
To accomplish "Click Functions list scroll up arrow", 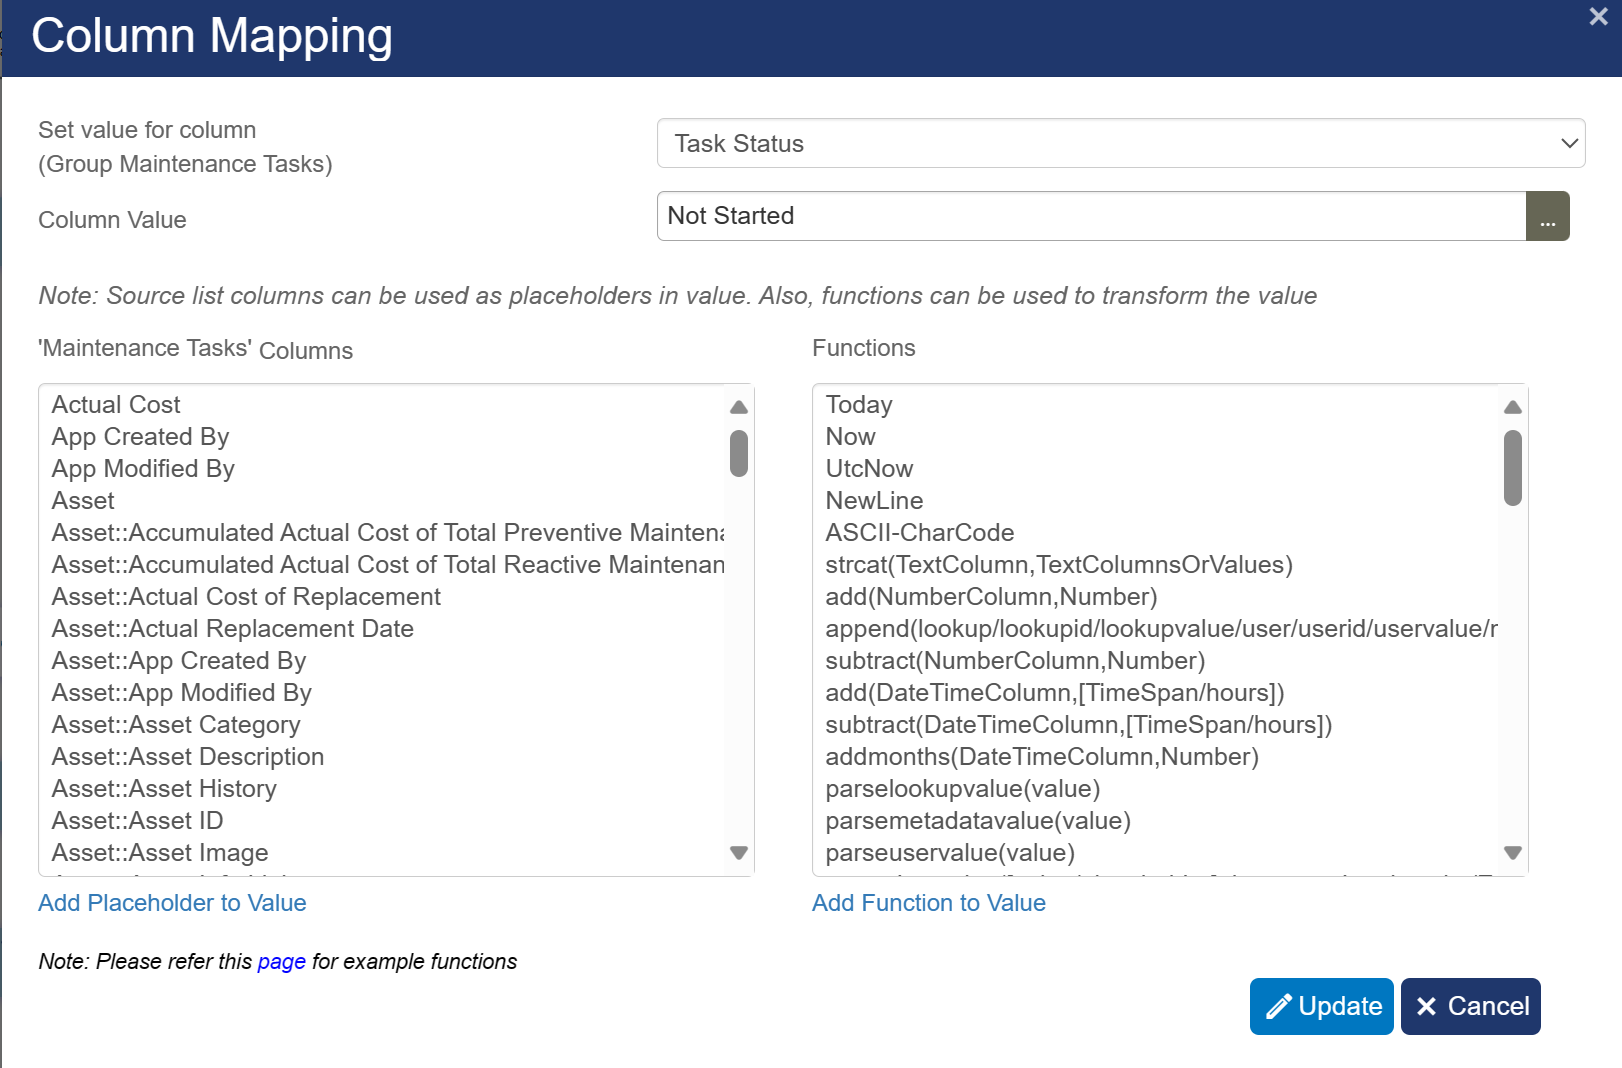I will point(1513,407).
